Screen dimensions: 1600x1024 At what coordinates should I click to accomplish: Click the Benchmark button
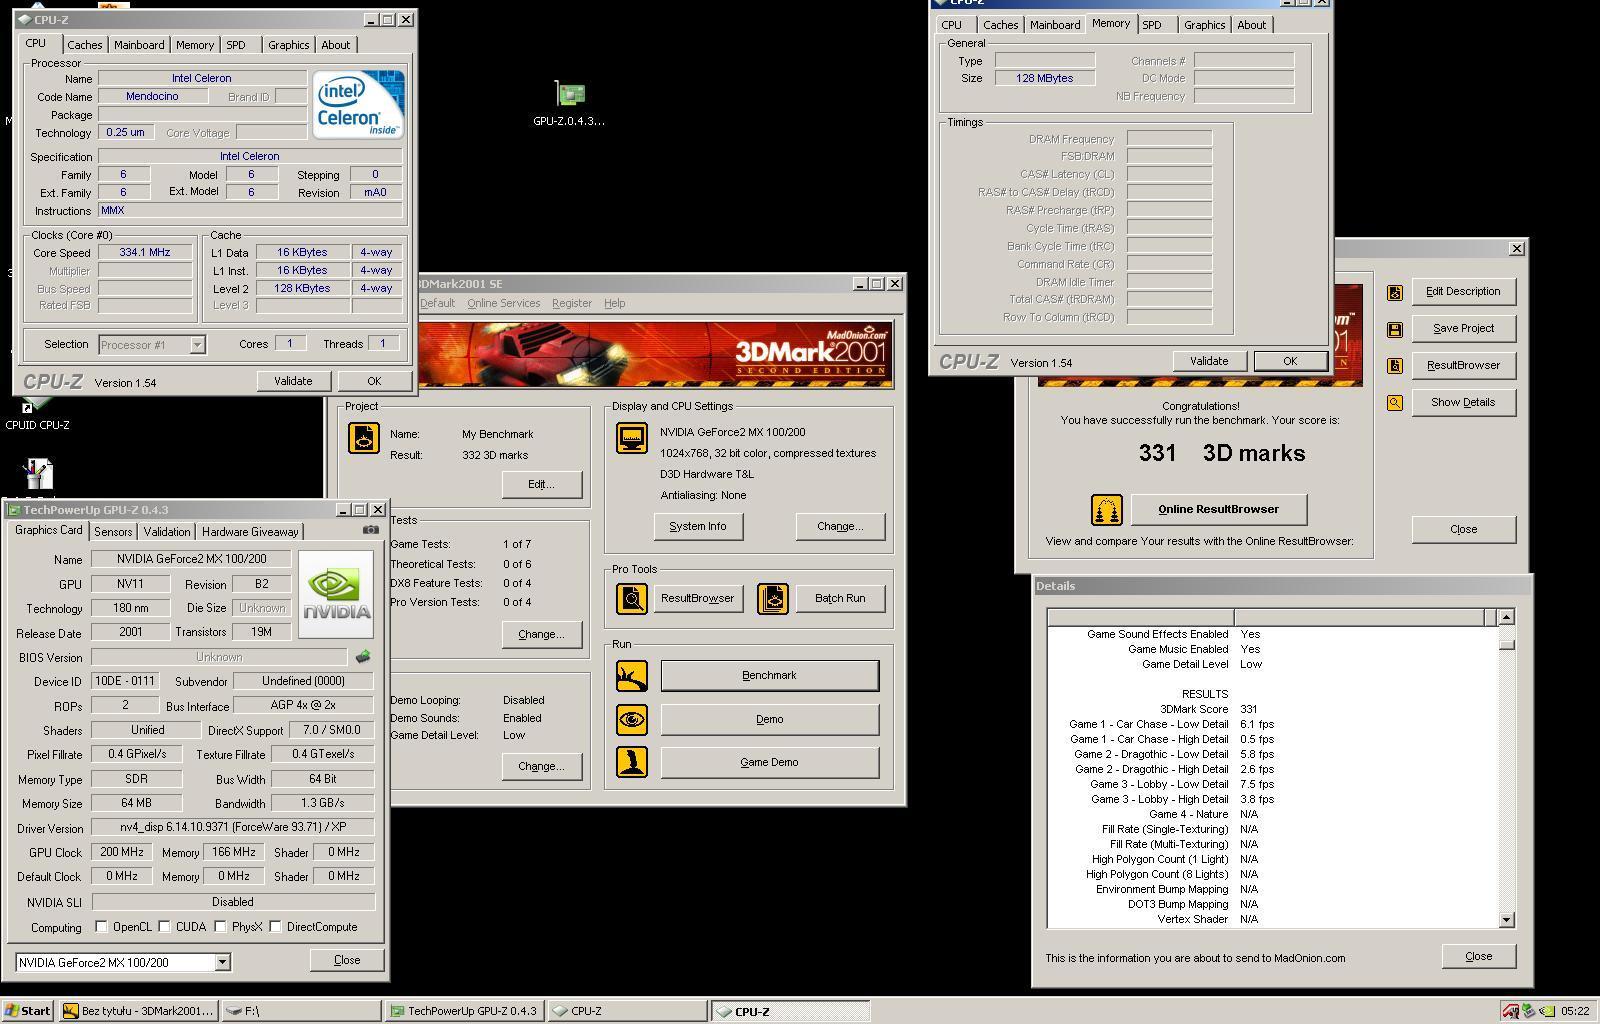[x=769, y=676]
